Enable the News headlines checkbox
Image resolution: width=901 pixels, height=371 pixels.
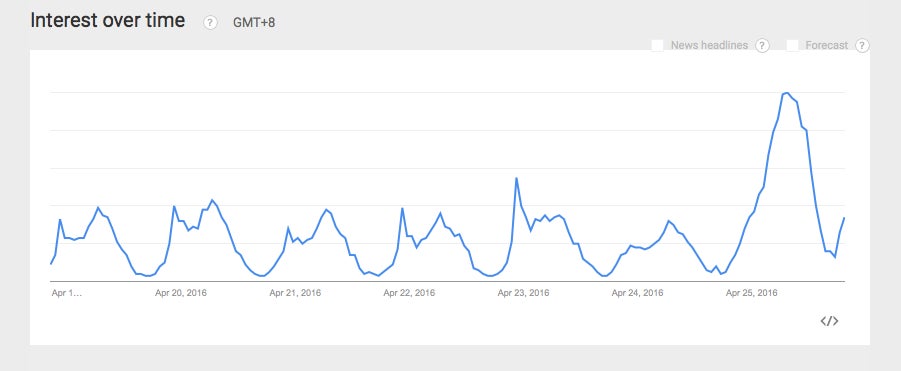(657, 45)
